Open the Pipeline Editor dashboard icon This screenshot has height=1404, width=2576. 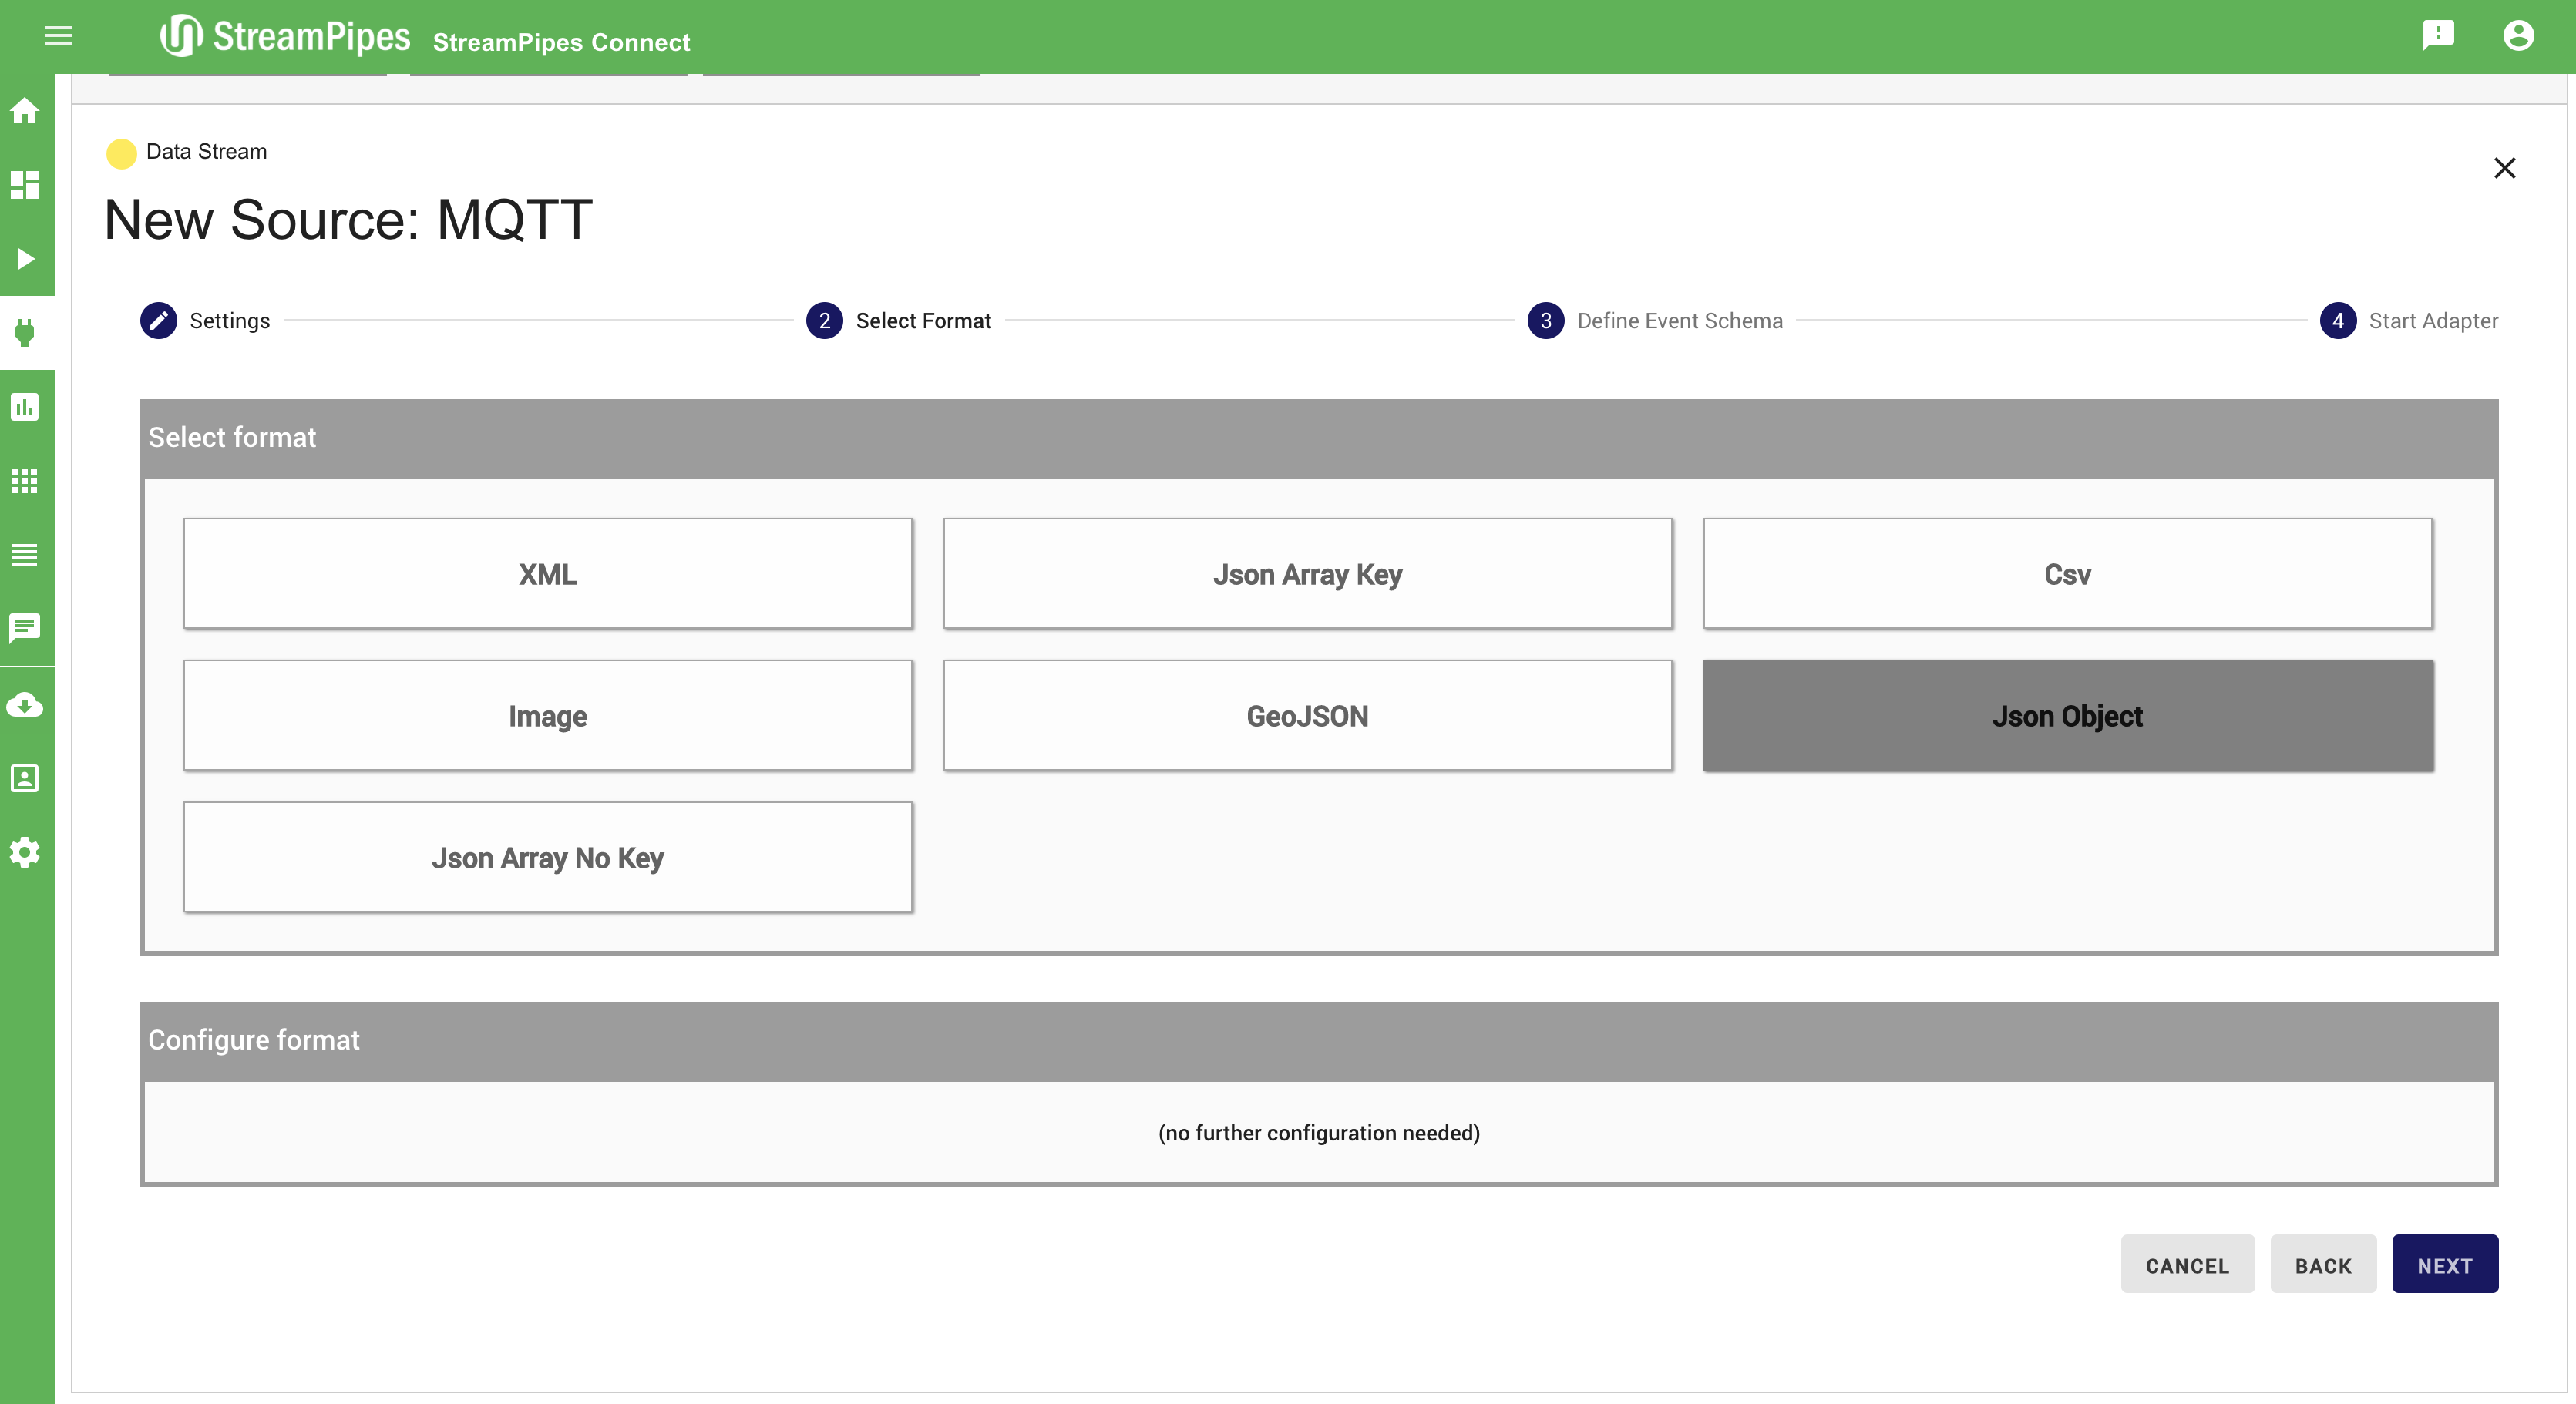(x=25, y=185)
